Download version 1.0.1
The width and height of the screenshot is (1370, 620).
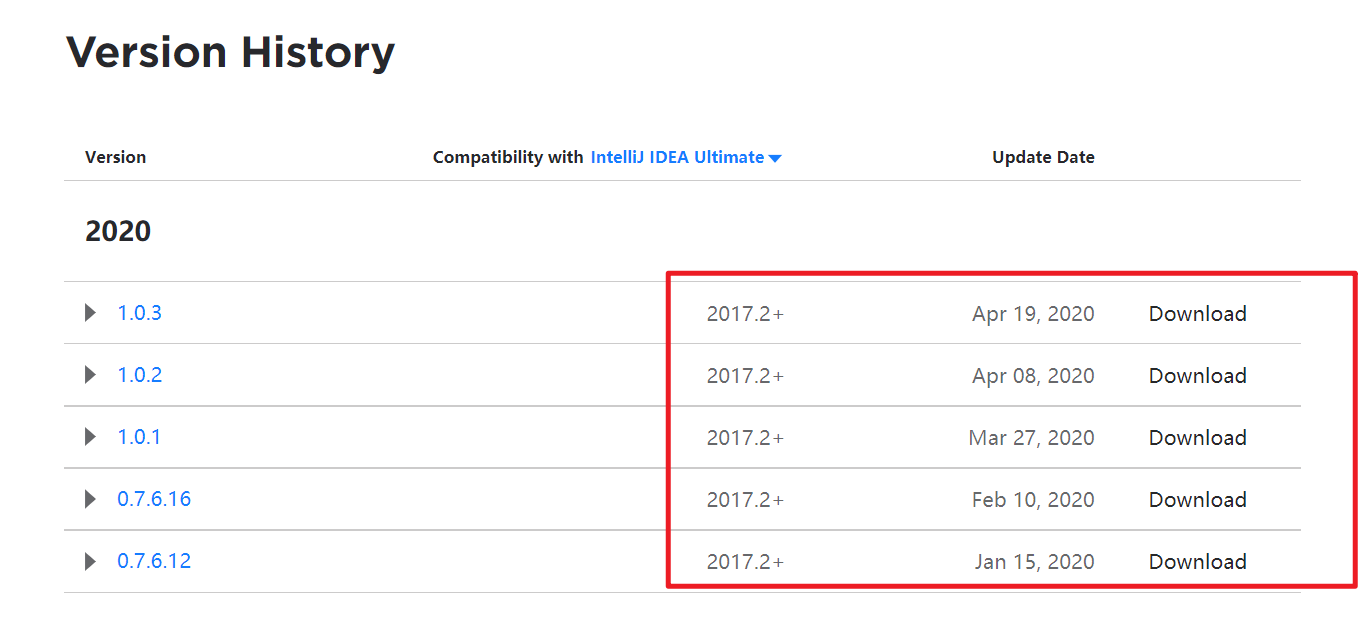pyautogui.click(x=1197, y=438)
